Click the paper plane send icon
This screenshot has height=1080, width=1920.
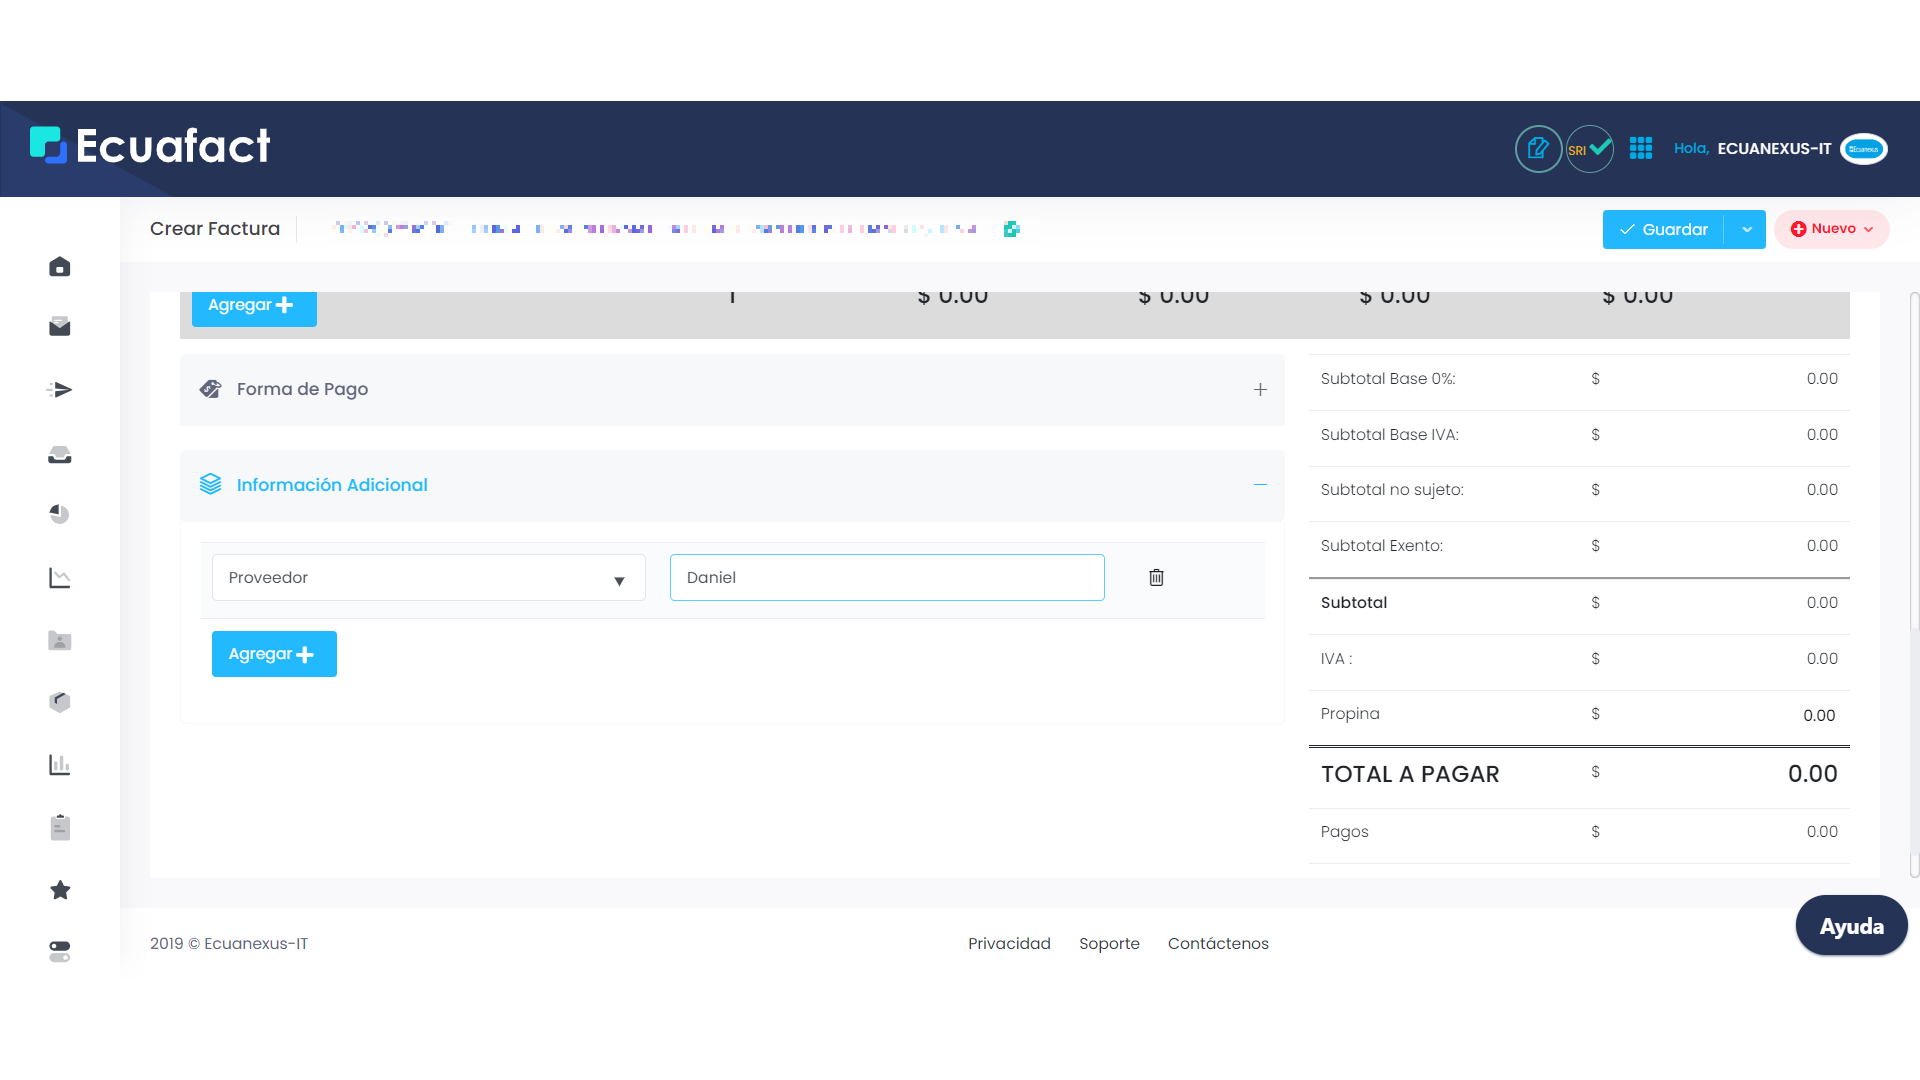(60, 390)
